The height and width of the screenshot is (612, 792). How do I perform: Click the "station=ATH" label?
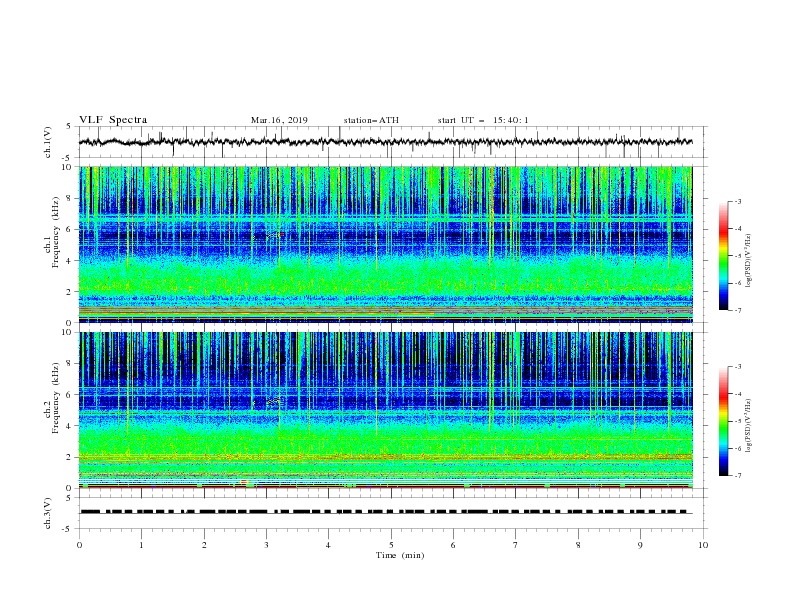pos(371,120)
